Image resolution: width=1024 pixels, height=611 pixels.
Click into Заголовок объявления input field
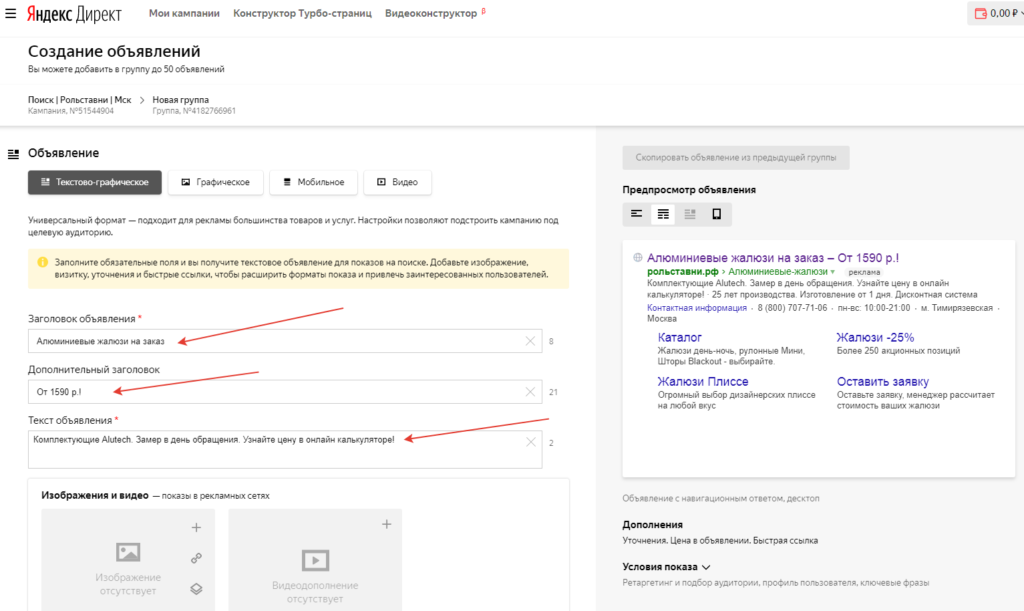285,341
